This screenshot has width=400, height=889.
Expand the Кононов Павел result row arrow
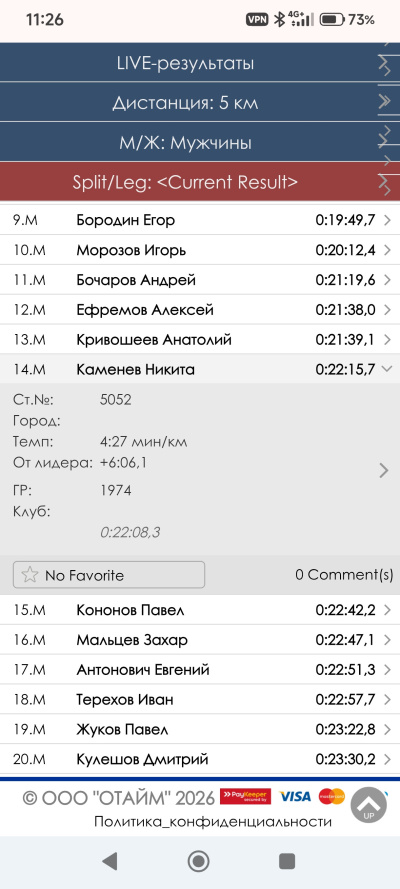coord(387,611)
